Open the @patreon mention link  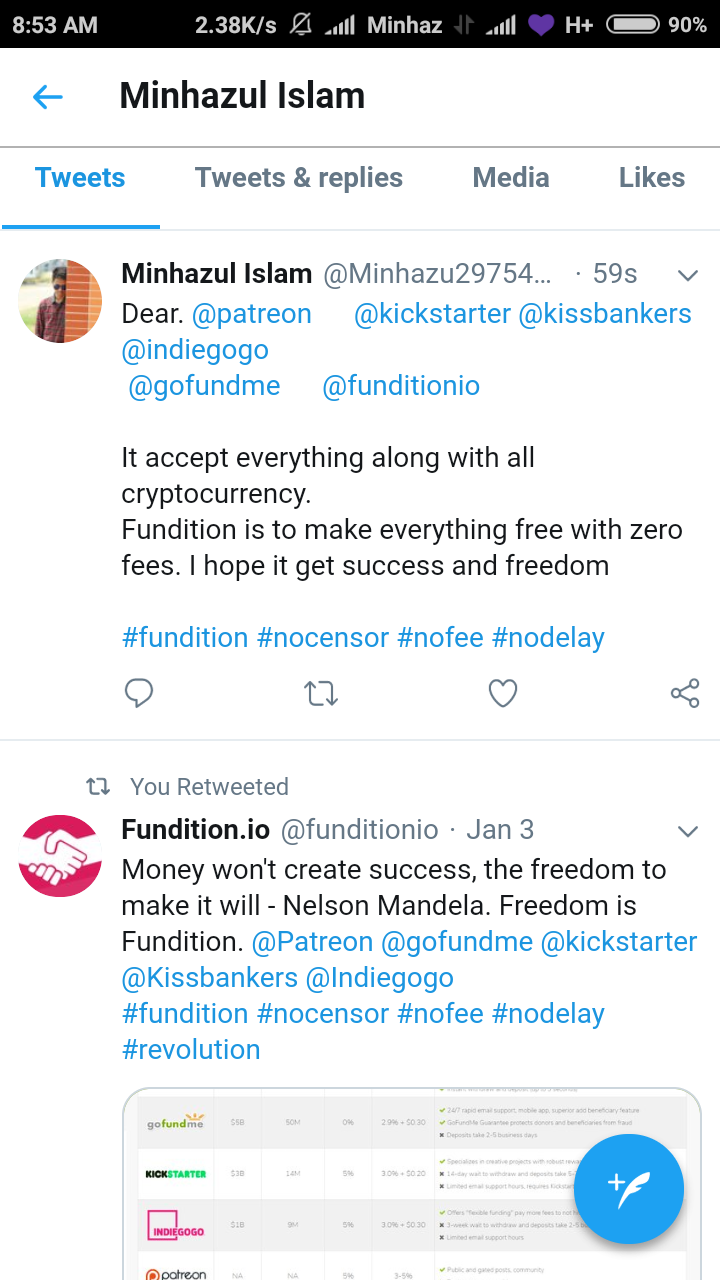pyautogui.click(x=251, y=314)
